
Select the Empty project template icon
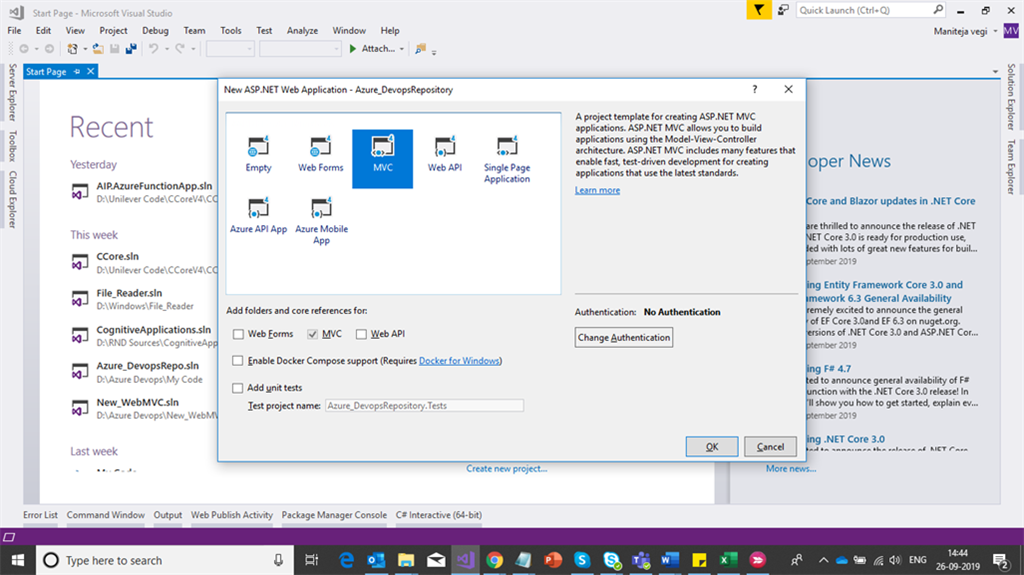pyautogui.click(x=258, y=146)
